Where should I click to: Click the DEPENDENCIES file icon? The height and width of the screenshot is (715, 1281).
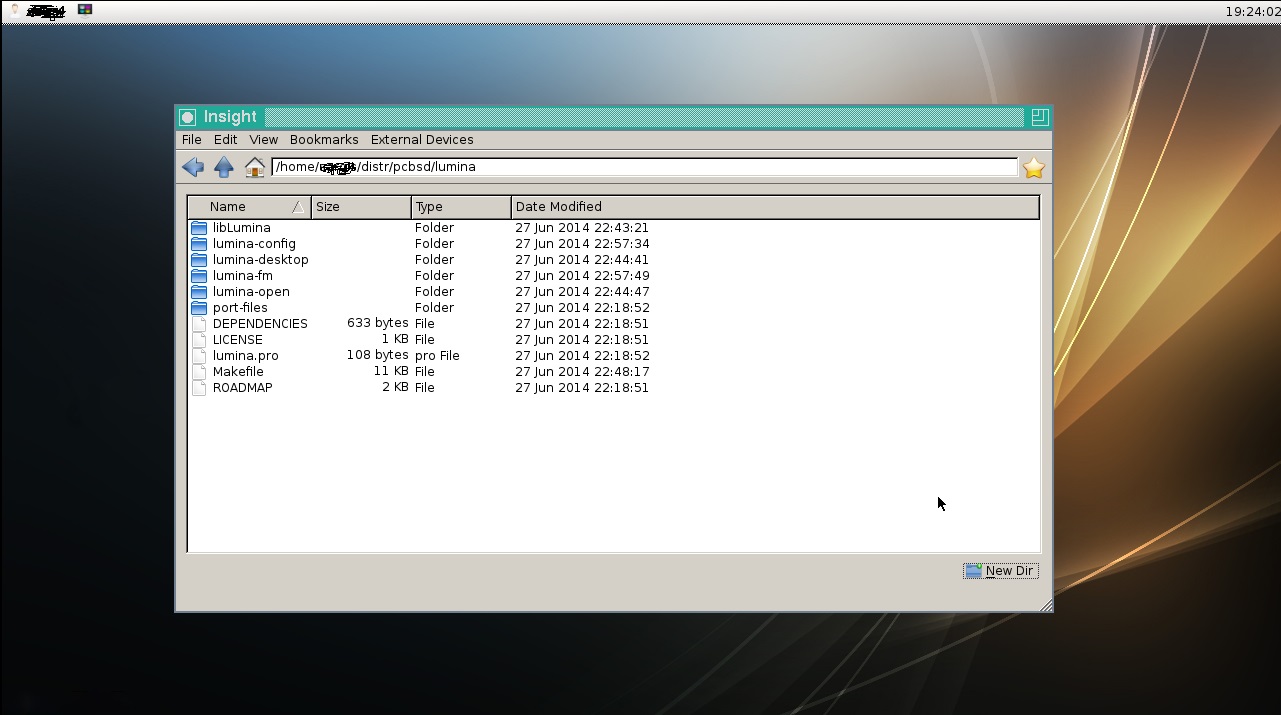point(199,324)
